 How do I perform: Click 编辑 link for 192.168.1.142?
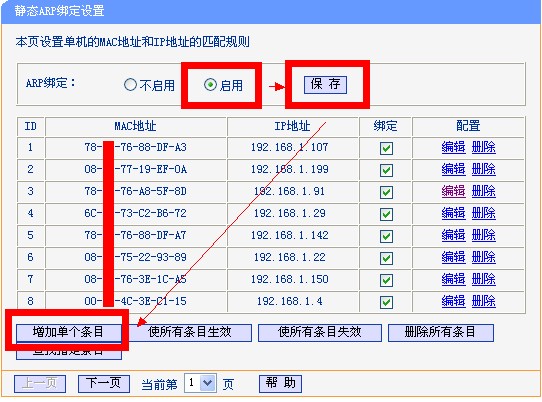tap(453, 235)
